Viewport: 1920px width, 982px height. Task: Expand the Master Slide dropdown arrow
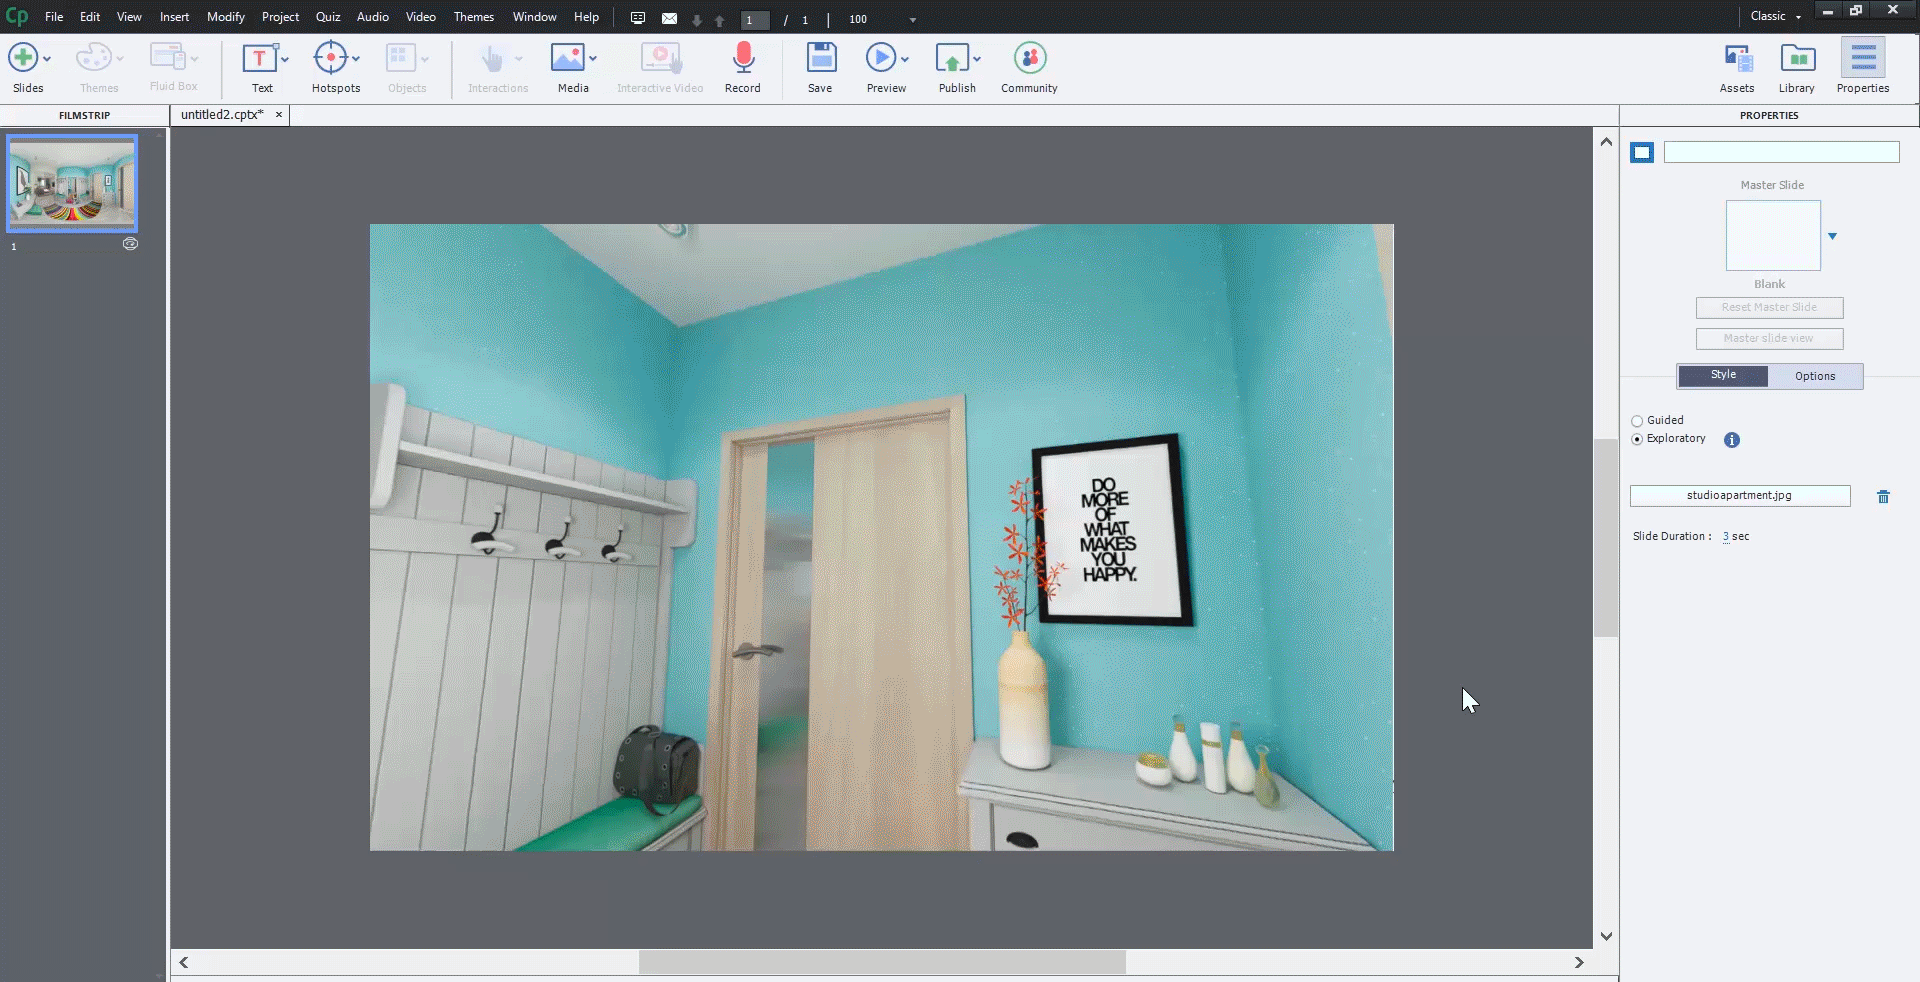tap(1832, 236)
